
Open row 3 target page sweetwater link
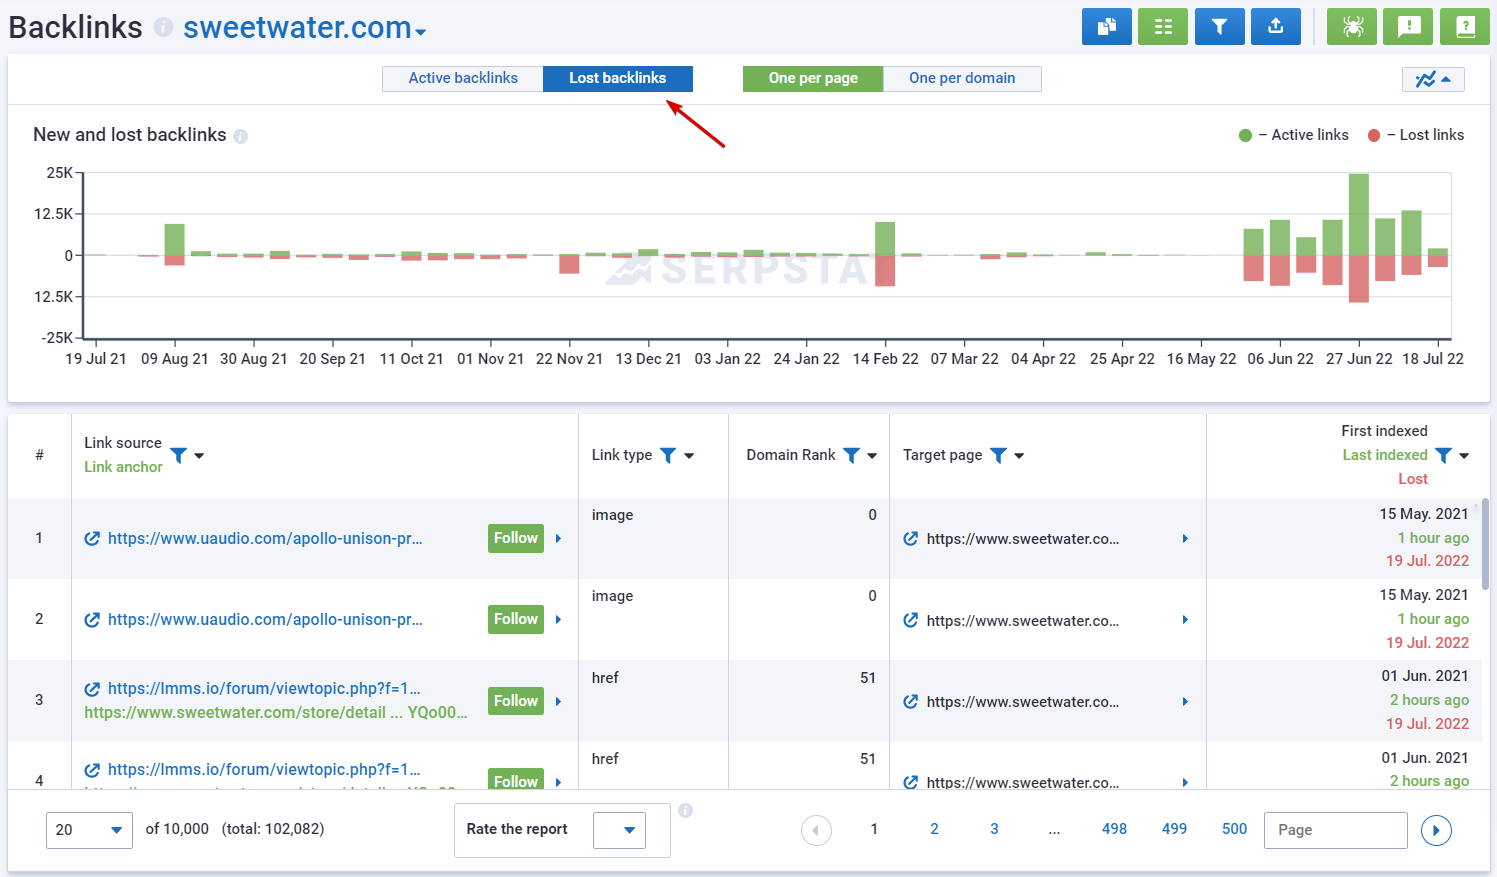click(1023, 701)
